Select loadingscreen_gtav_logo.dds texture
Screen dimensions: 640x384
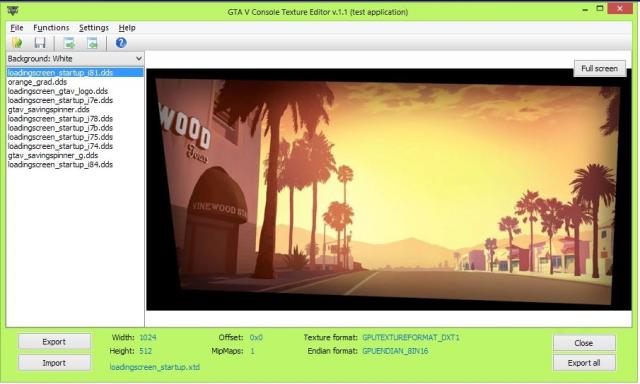[58, 91]
